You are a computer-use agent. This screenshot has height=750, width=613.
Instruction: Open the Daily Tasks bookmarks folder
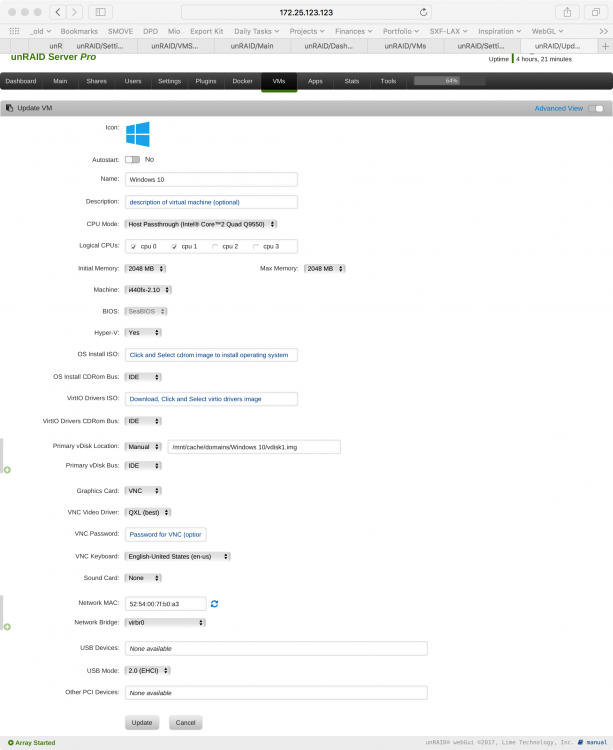tap(256, 31)
